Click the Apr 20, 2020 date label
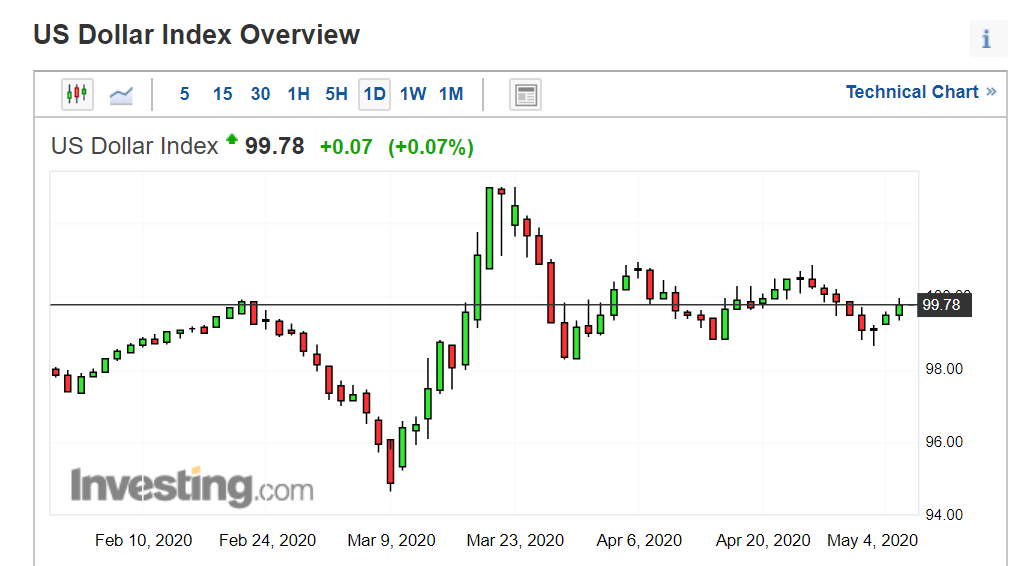Image resolution: width=1031 pixels, height=566 pixels. (x=763, y=540)
